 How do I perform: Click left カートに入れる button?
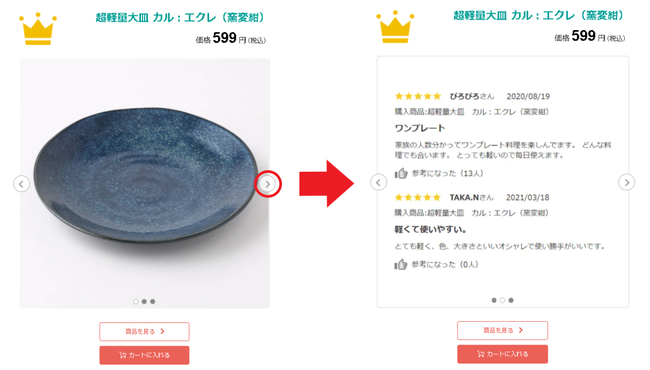144,355
